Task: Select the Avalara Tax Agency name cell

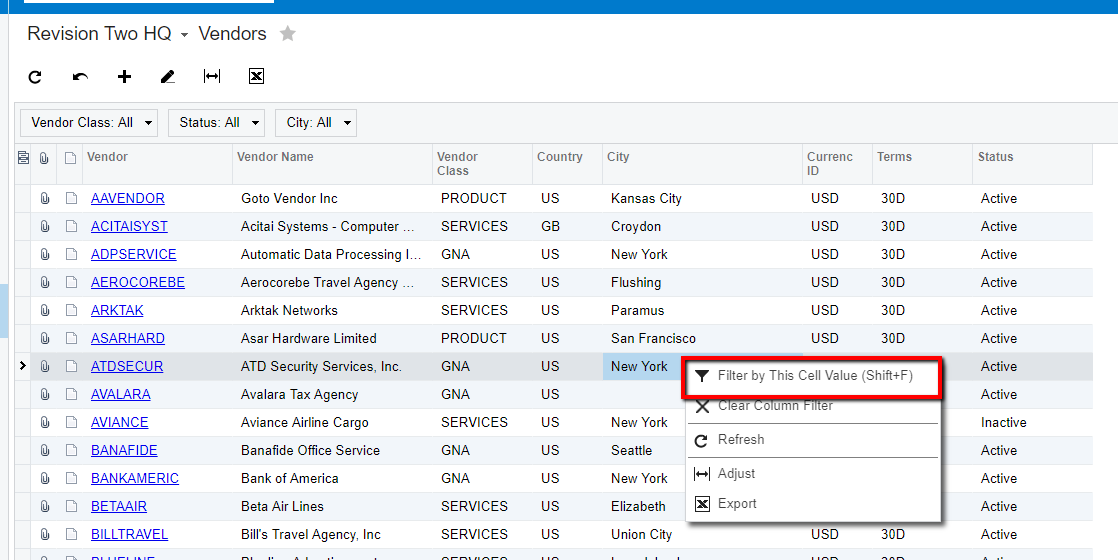Action: 333,394
